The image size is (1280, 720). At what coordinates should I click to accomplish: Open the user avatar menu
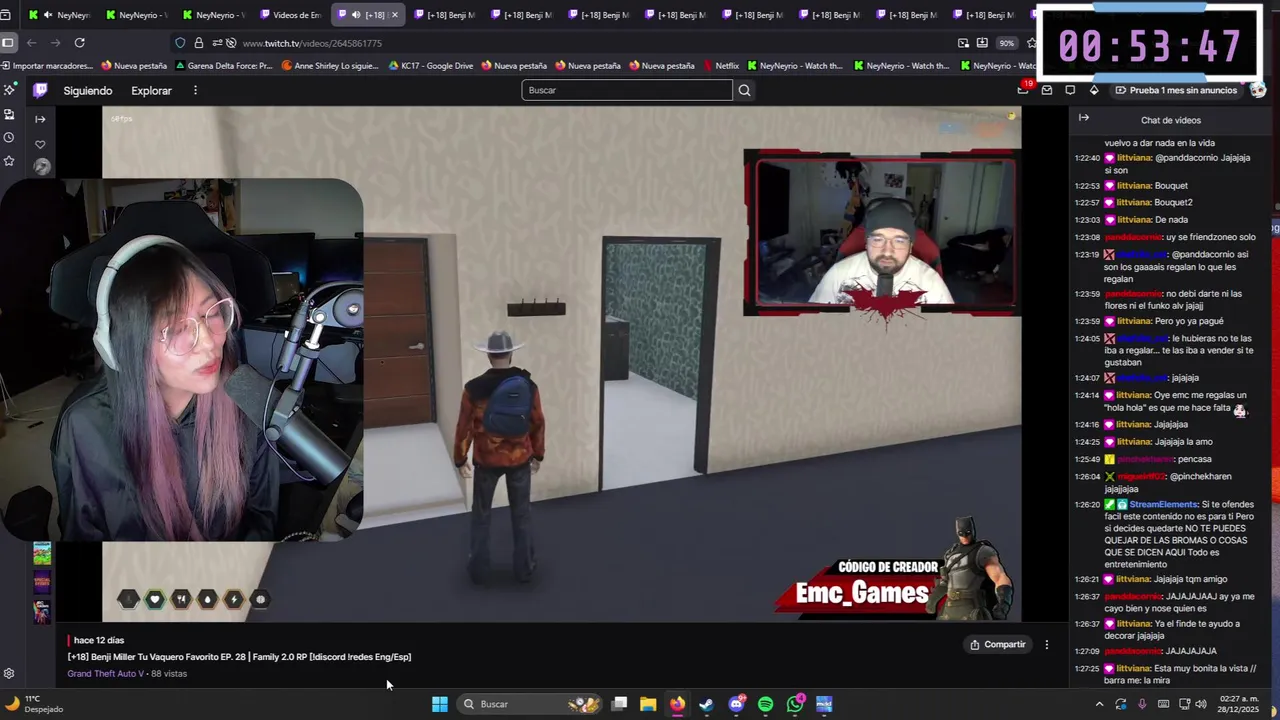click(x=1258, y=90)
